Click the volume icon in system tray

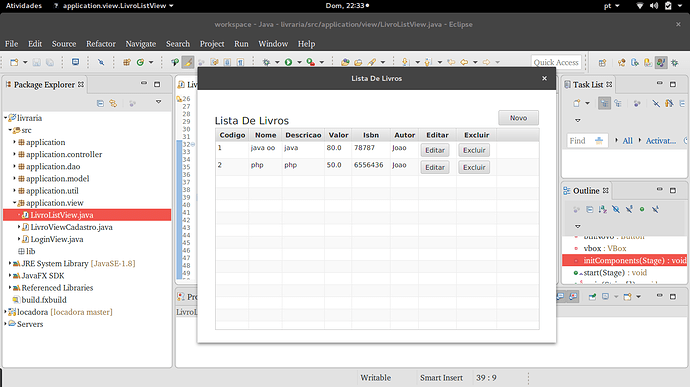pyautogui.click(x=654, y=6)
